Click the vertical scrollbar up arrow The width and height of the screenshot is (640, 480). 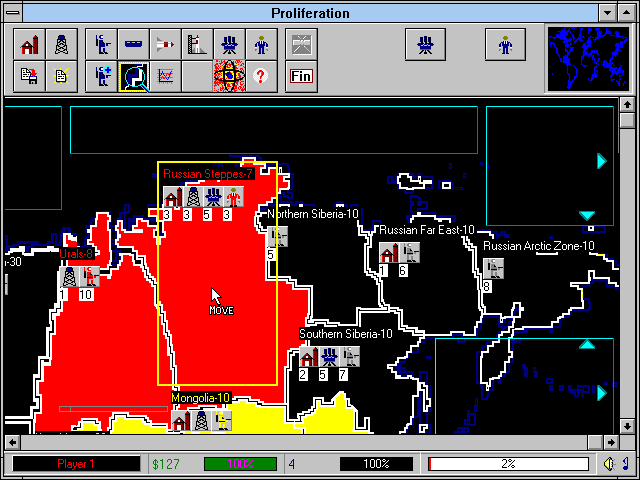click(x=627, y=104)
